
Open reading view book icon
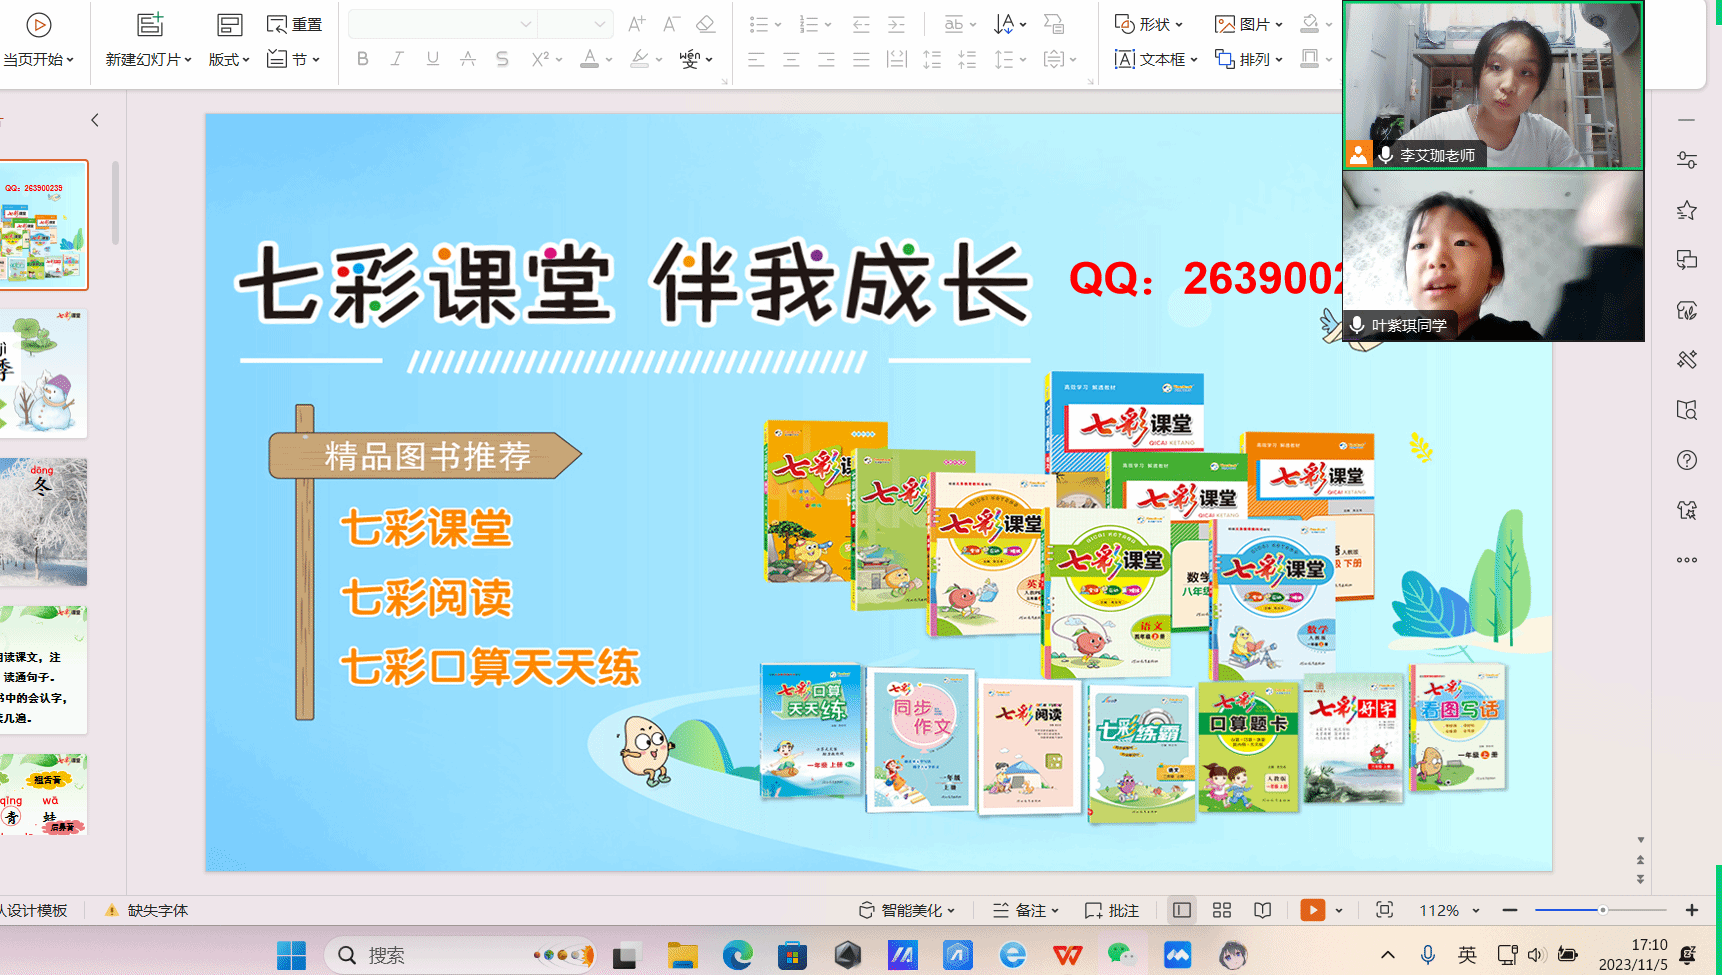tap(1263, 910)
